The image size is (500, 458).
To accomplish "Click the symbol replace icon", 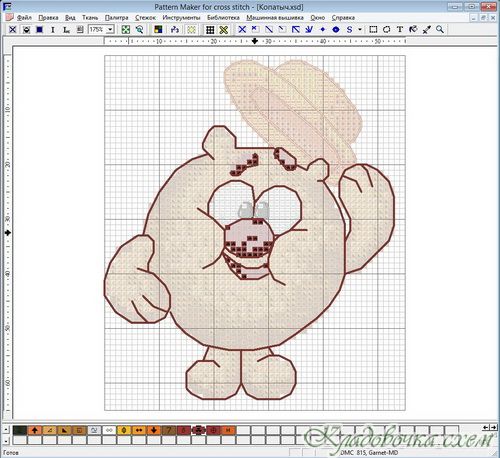I will click(x=174, y=30).
